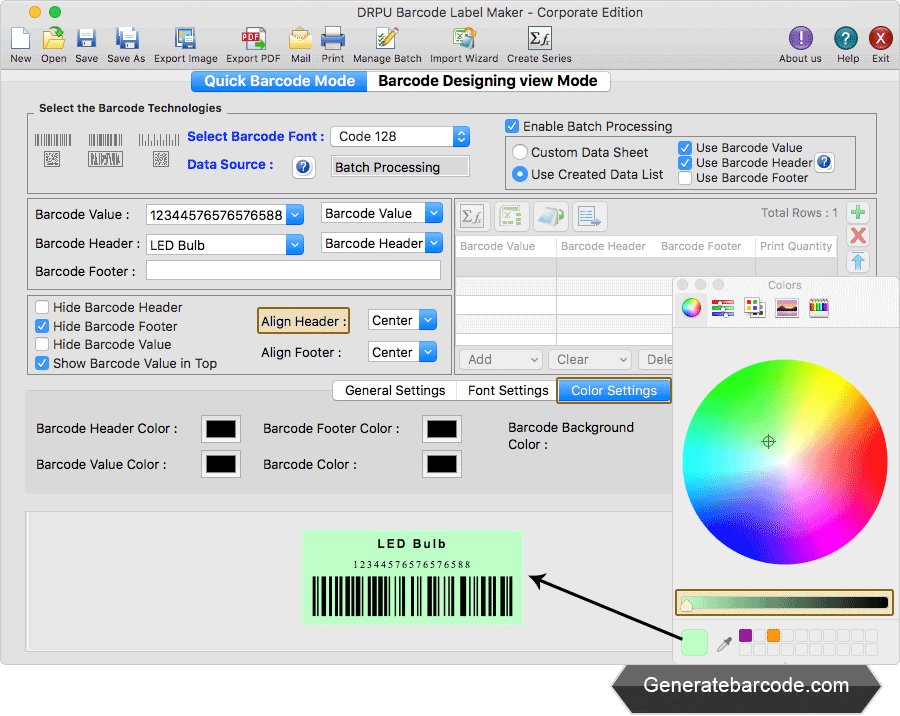Expand the Add dropdown below data list
Viewport: 900px width, 716px height.
coord(501,359)
